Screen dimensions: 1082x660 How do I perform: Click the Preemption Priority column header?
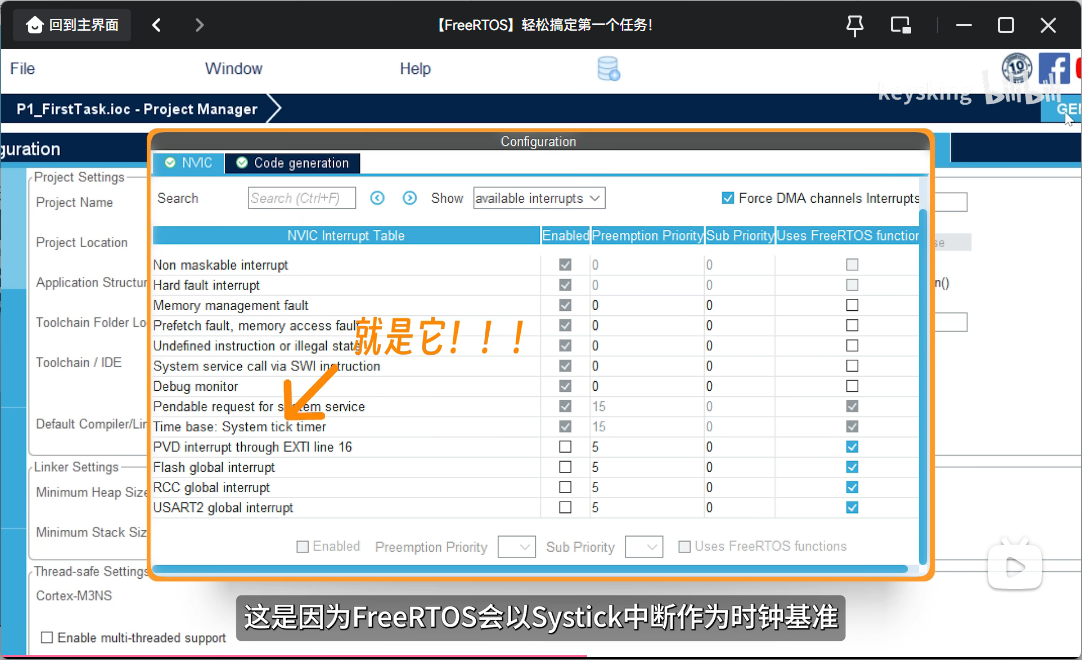click(x=647, y=235)
